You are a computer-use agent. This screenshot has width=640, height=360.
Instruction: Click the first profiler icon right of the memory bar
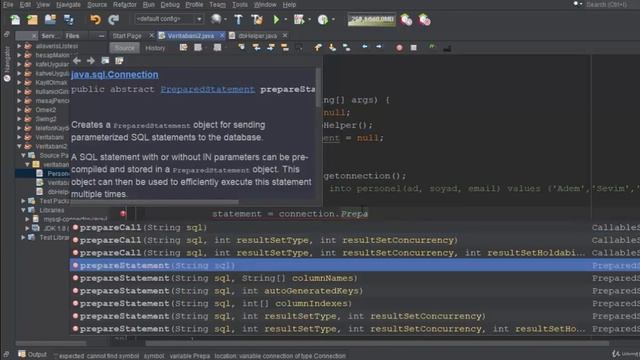[x=406, y=20]
